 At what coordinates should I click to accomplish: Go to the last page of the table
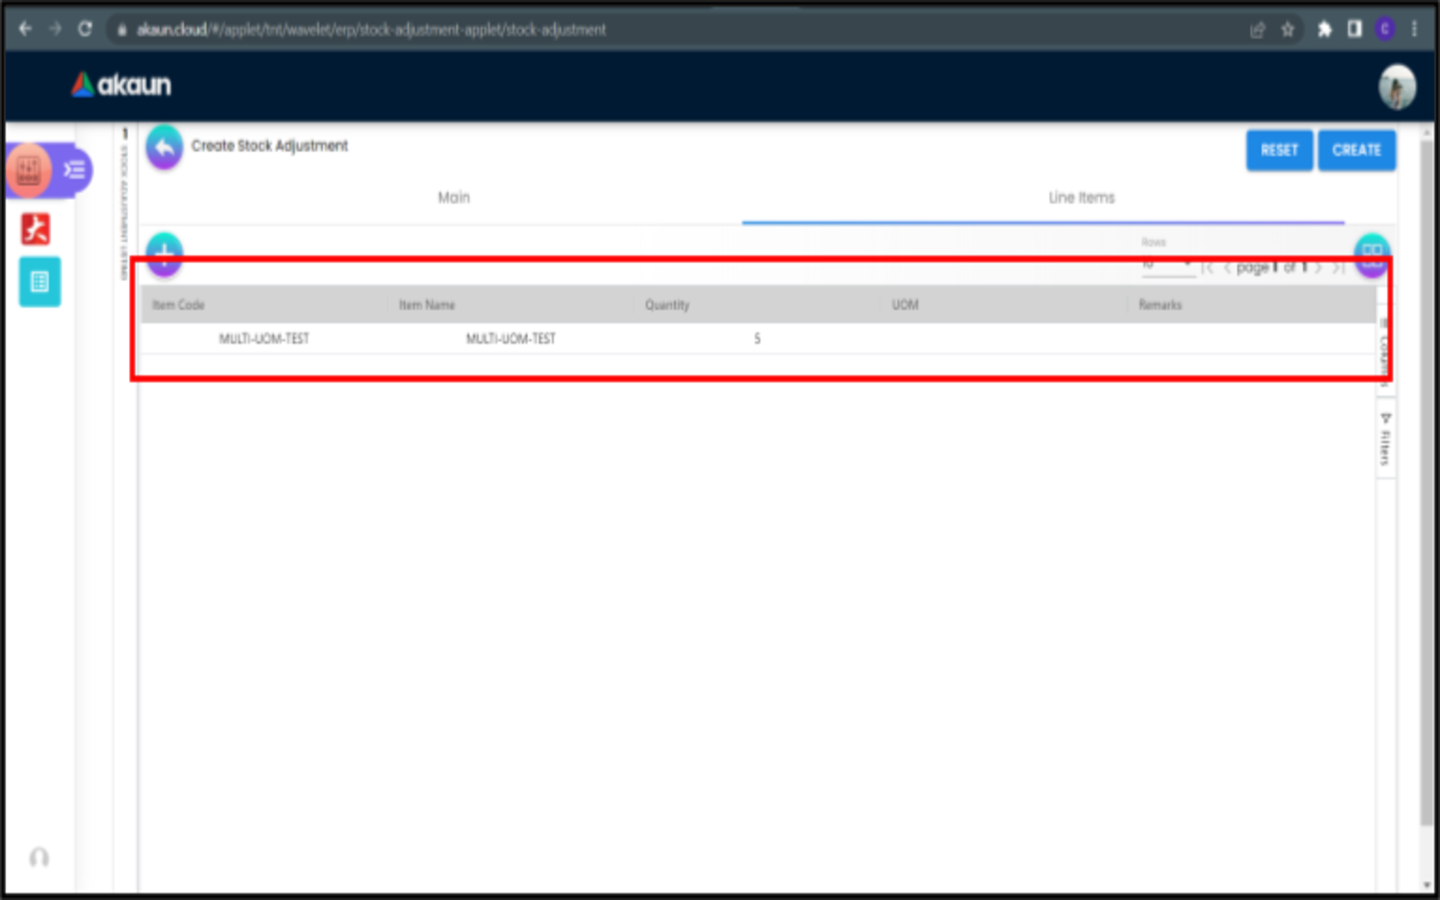tap(1338, 268)
